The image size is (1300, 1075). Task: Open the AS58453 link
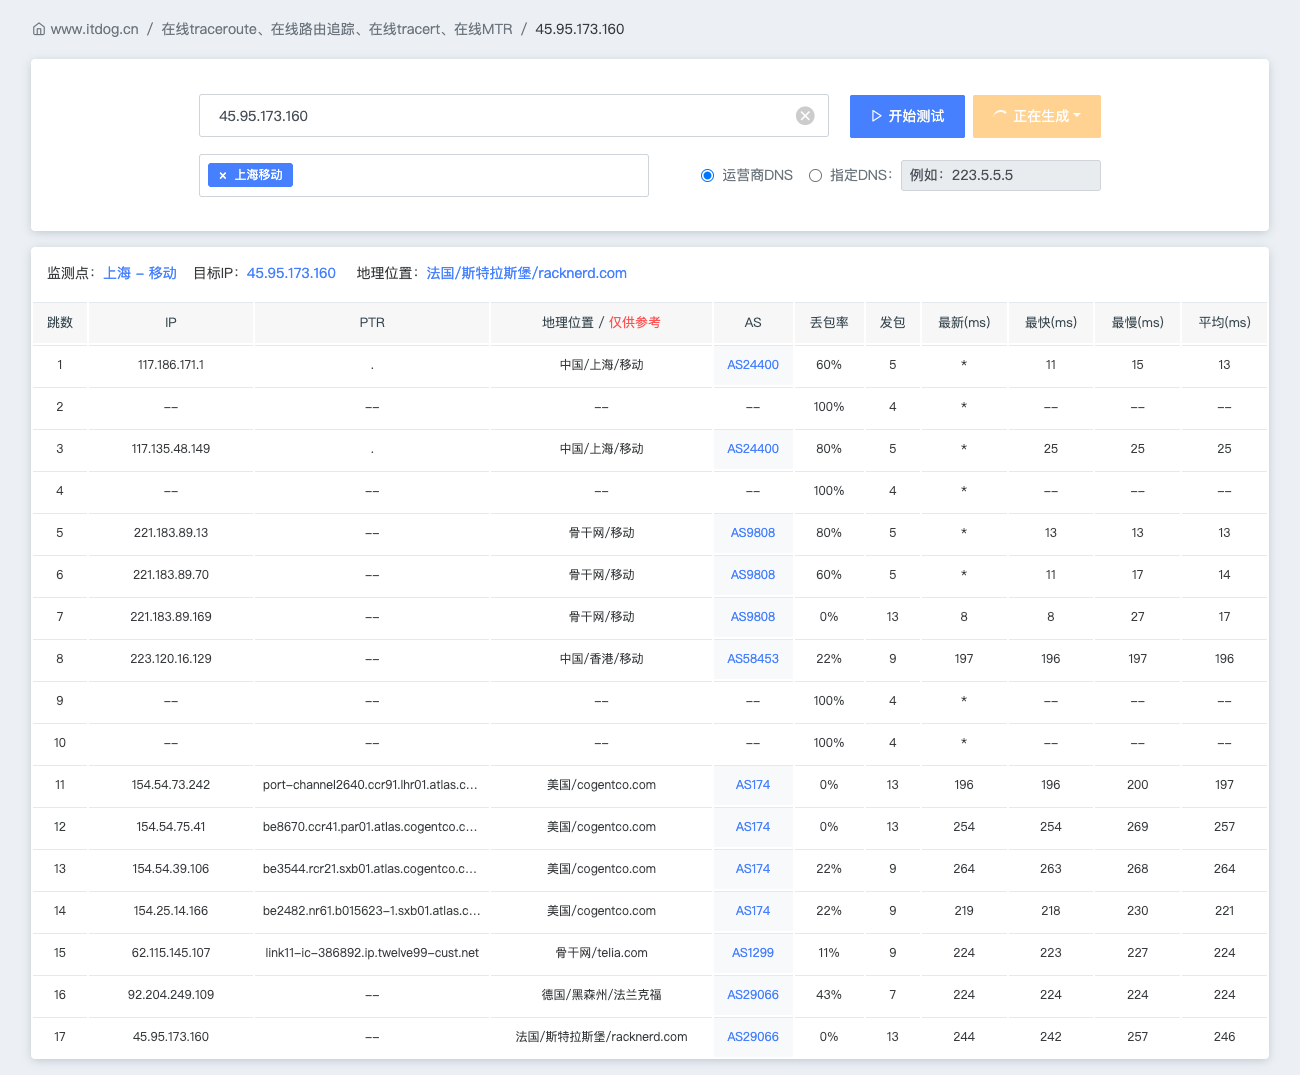753,659
